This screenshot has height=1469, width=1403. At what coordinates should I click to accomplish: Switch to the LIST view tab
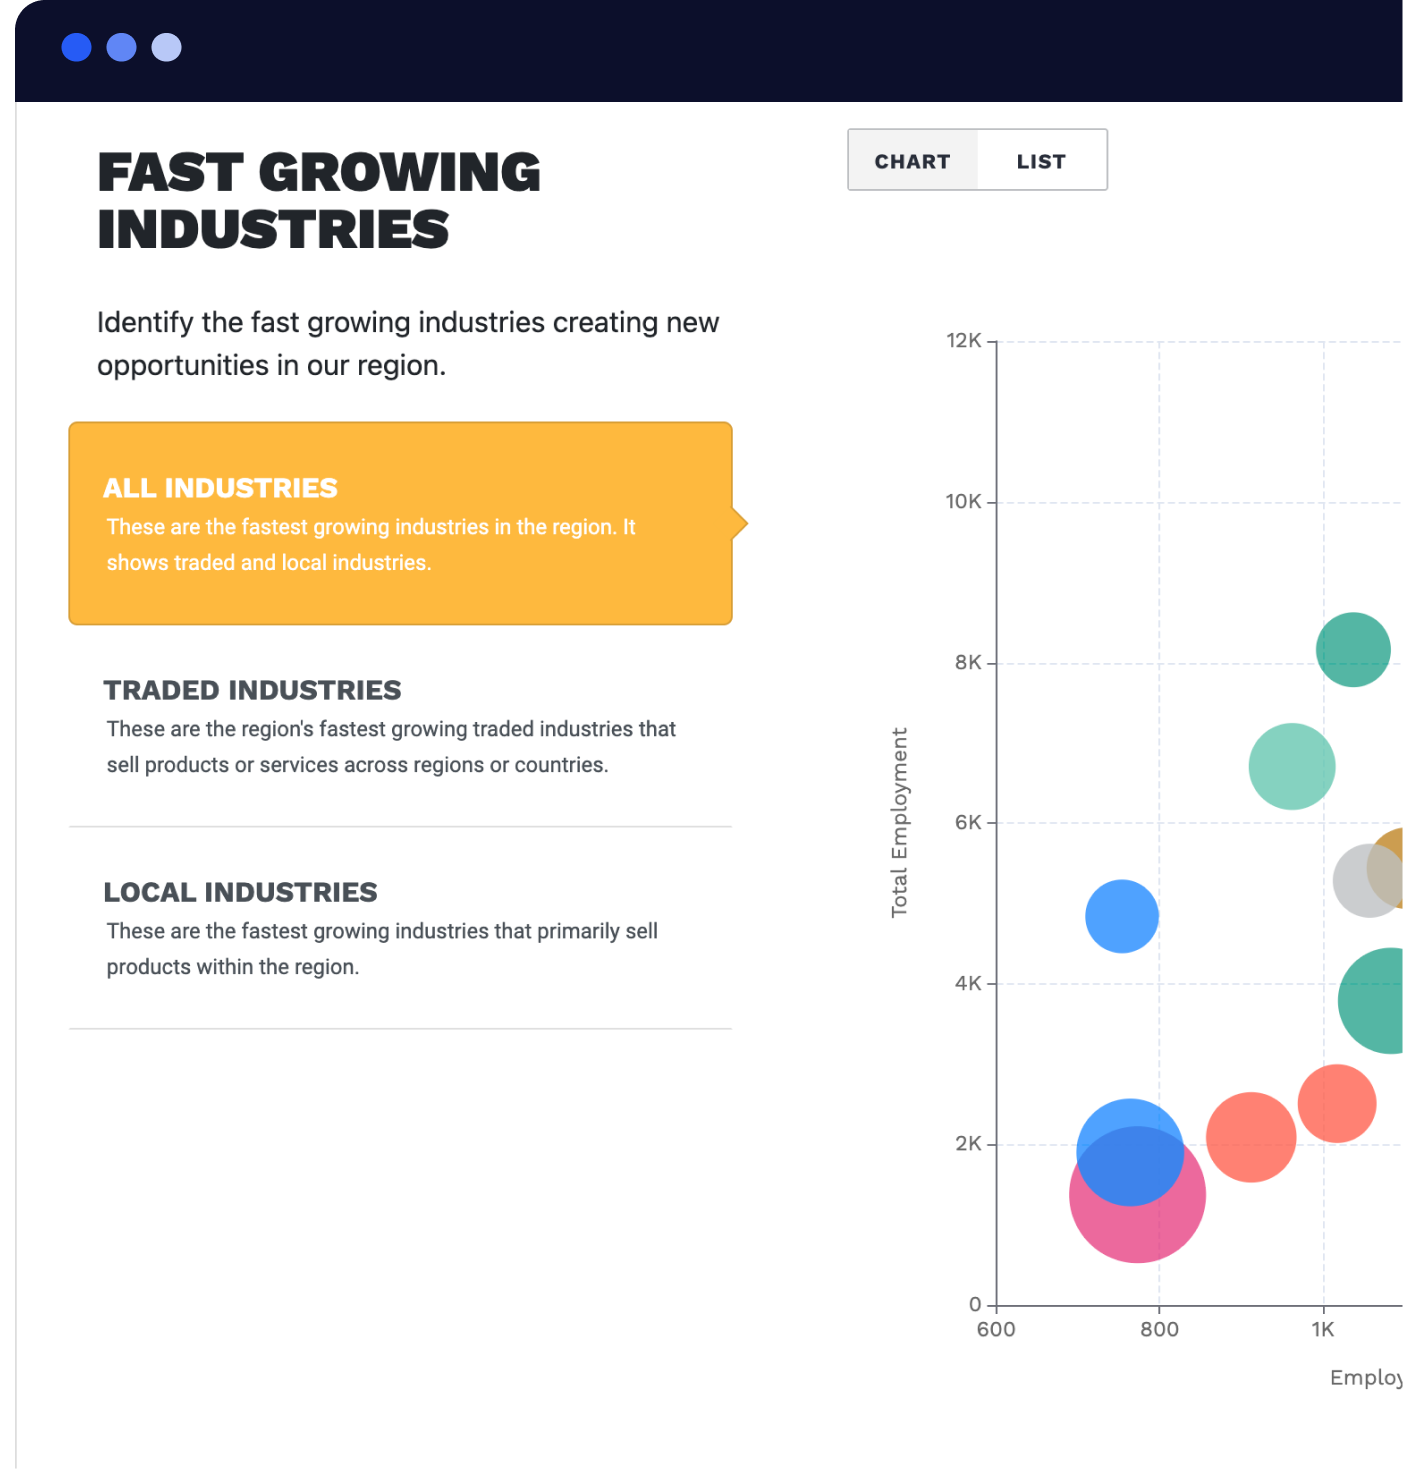pyautogui.click(x=1041, y=160)
